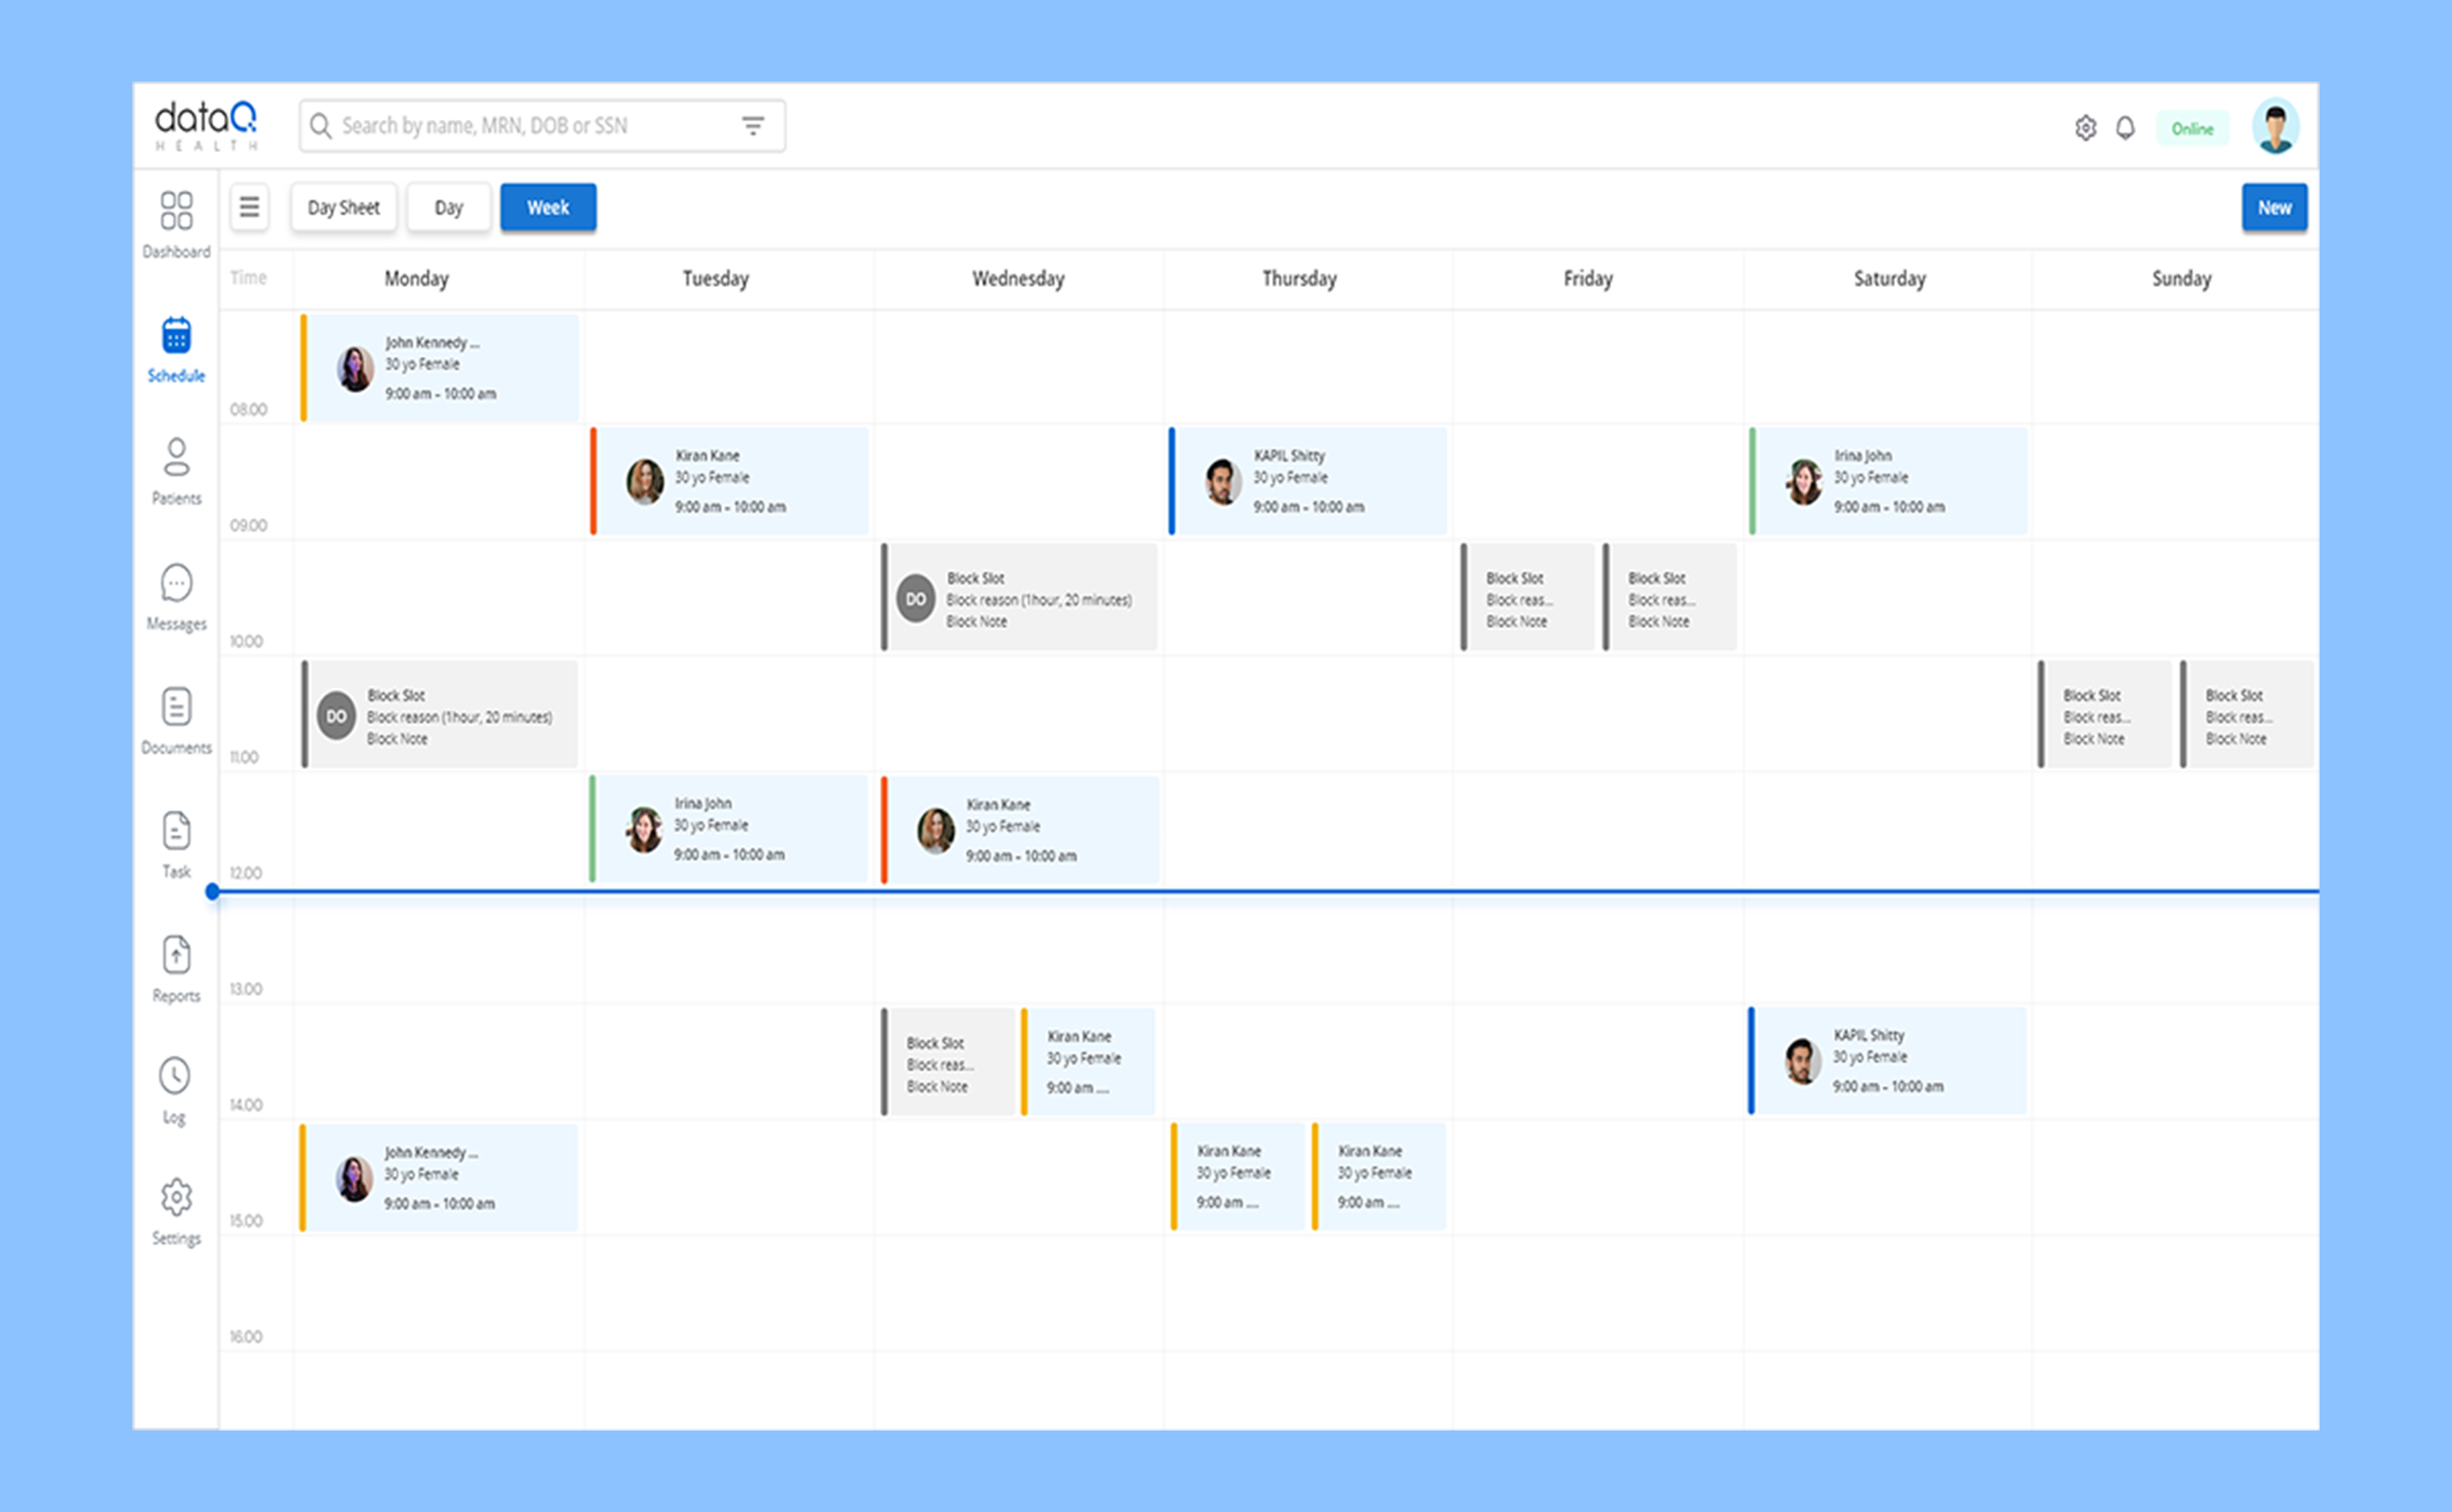
Task: Switch to the Day Sheet view
Action: (x=343, y=207)
